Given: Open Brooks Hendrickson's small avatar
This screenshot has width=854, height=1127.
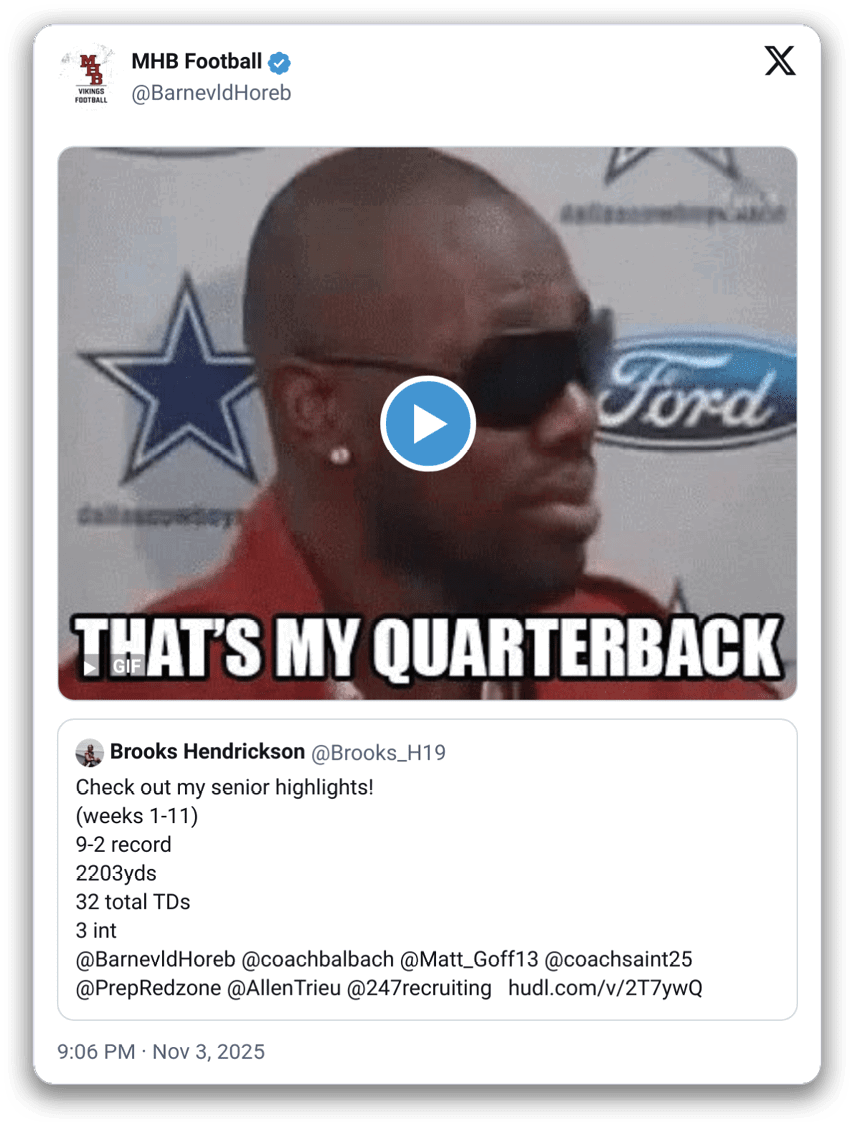Looking at the screenshot, I should click(89, 753).
